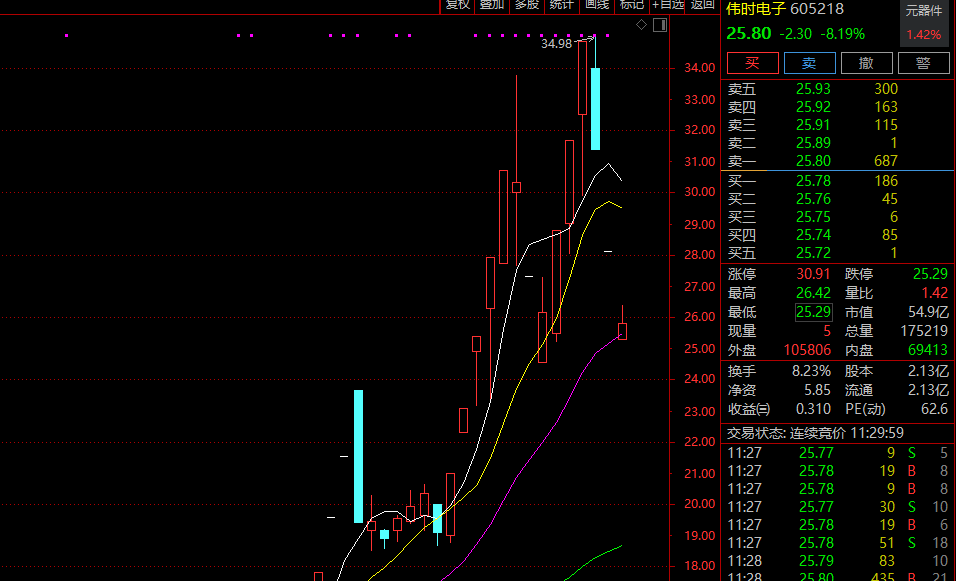
Task: Click 返回 to go back
Action: tap(702, 5)
